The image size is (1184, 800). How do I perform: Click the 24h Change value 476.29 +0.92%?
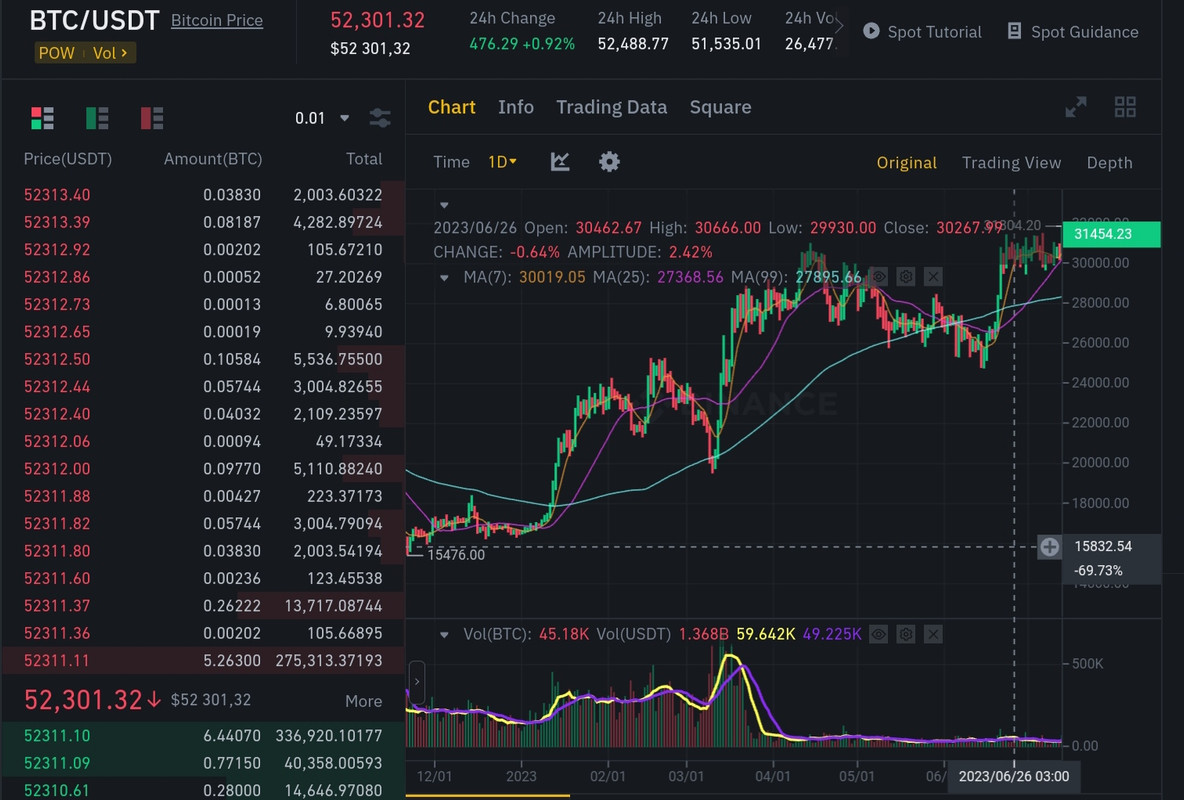click(x=522, y=44)
